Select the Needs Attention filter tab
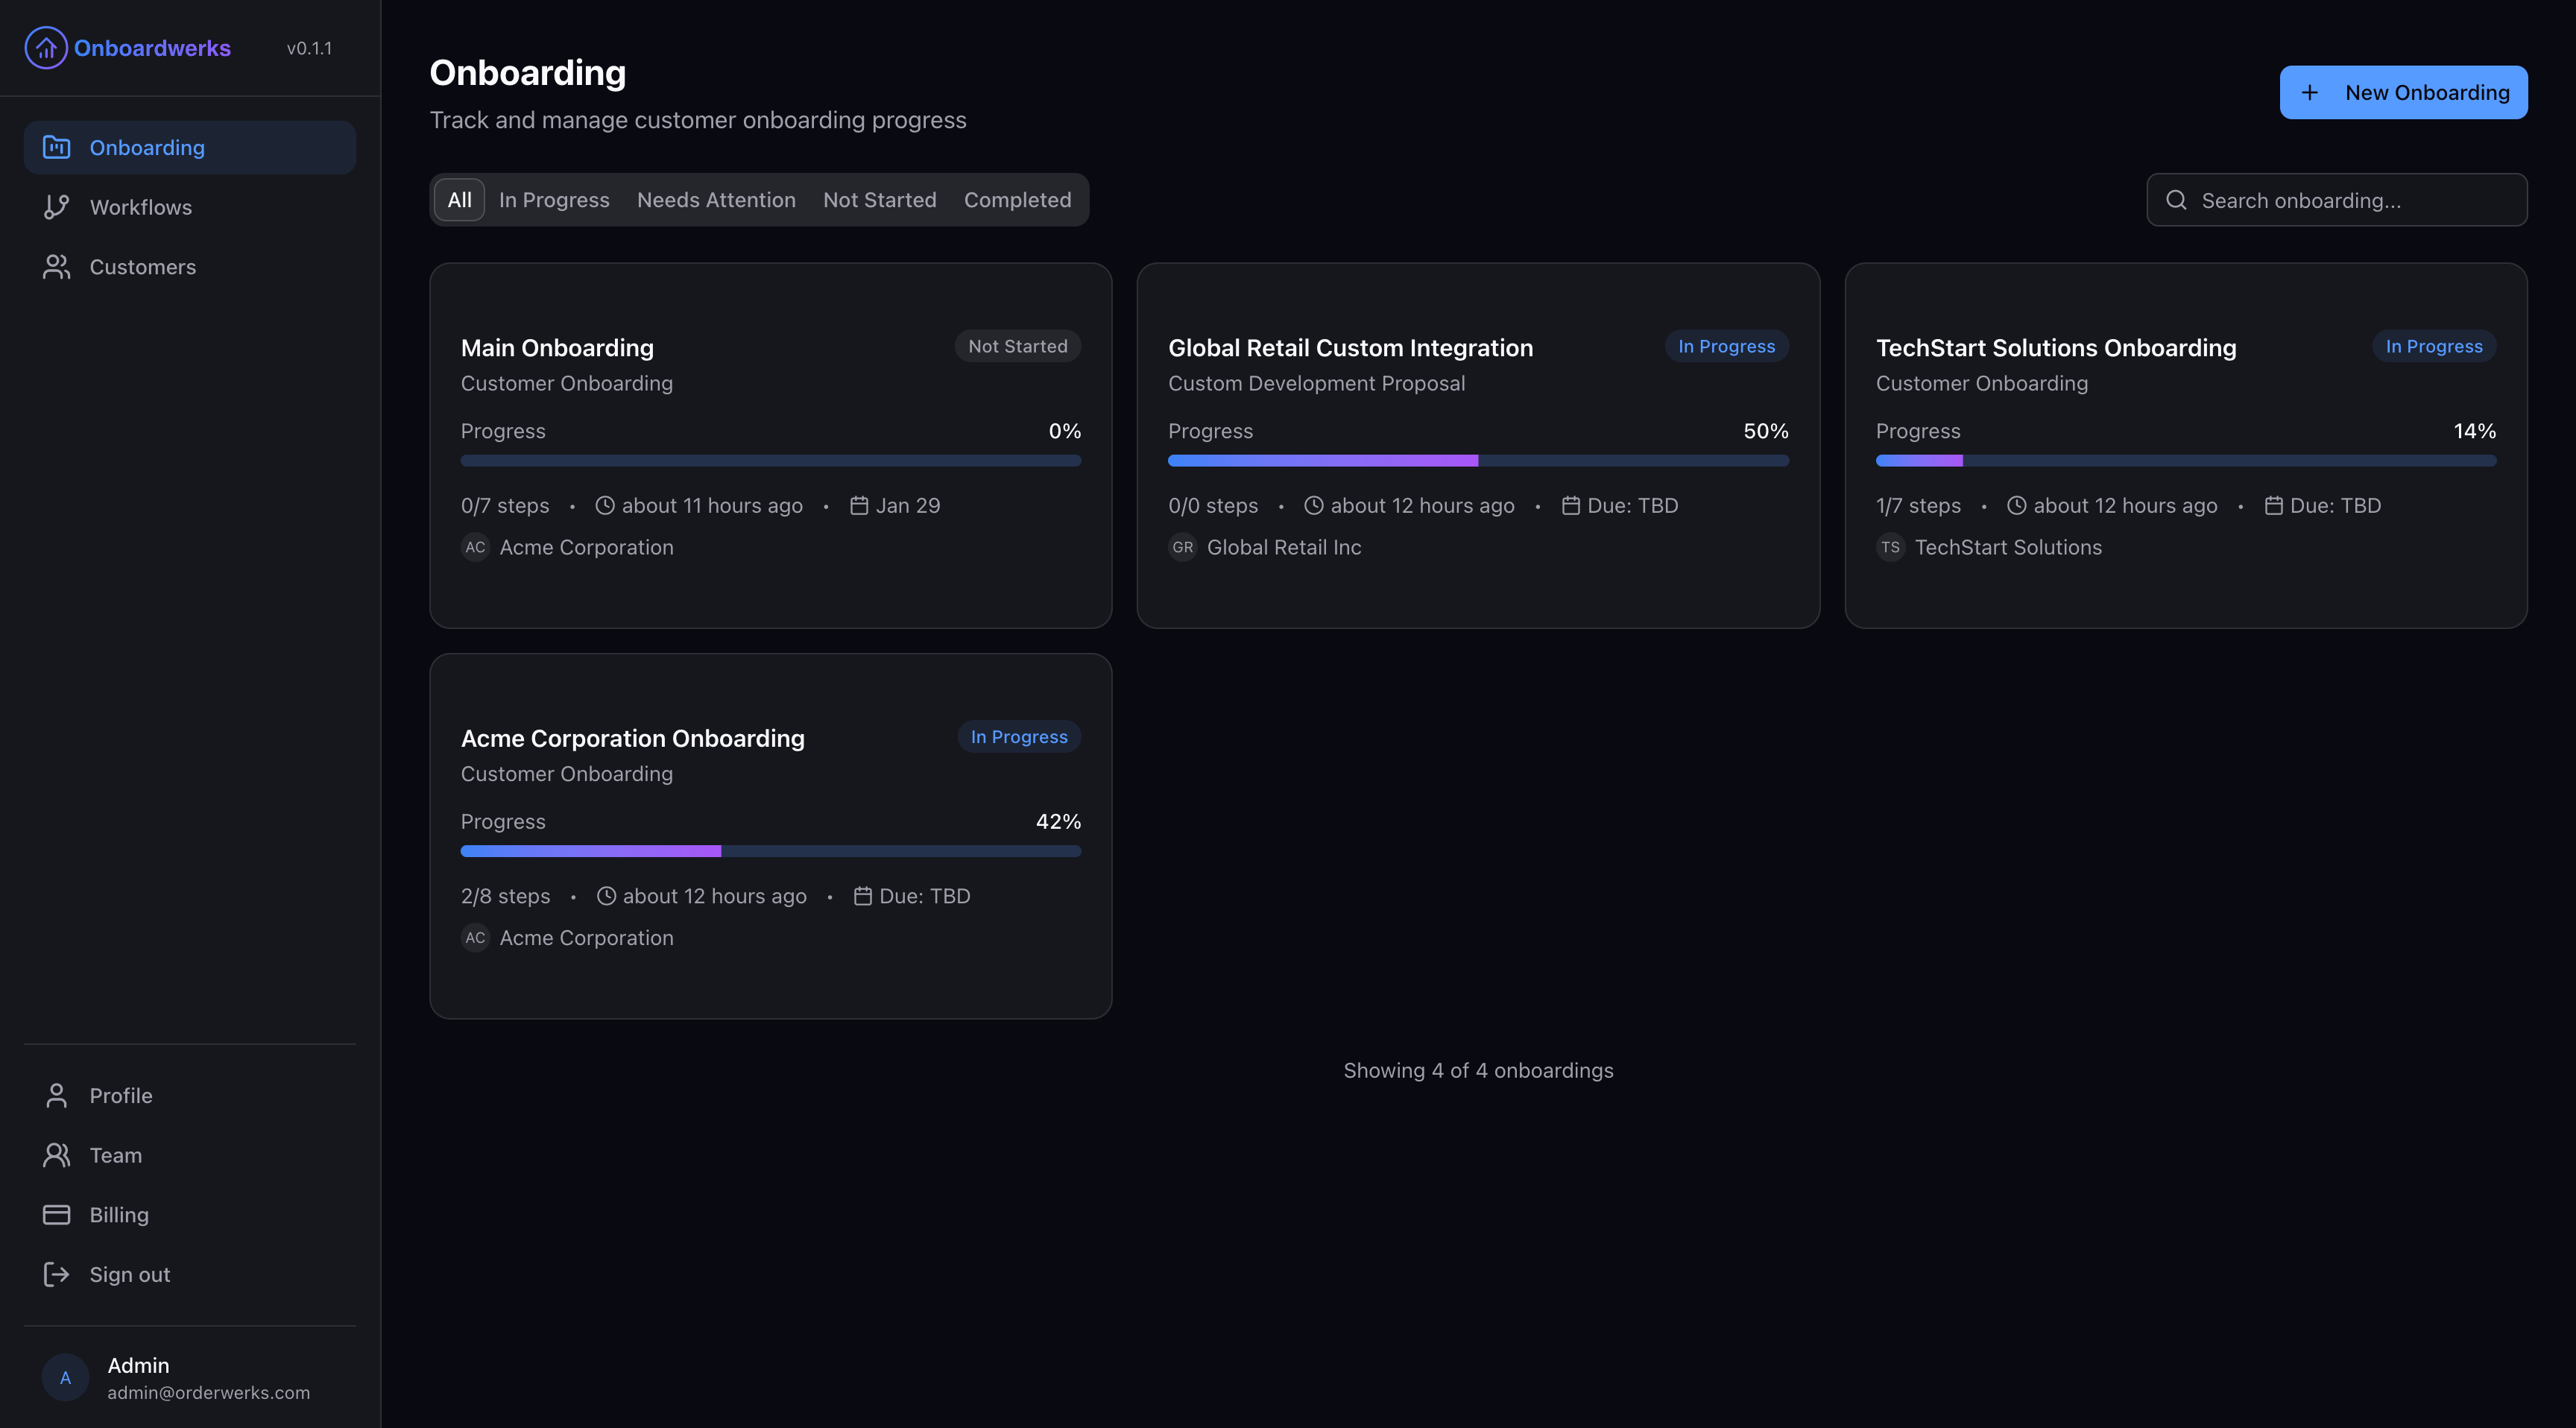 coord(716,200)
